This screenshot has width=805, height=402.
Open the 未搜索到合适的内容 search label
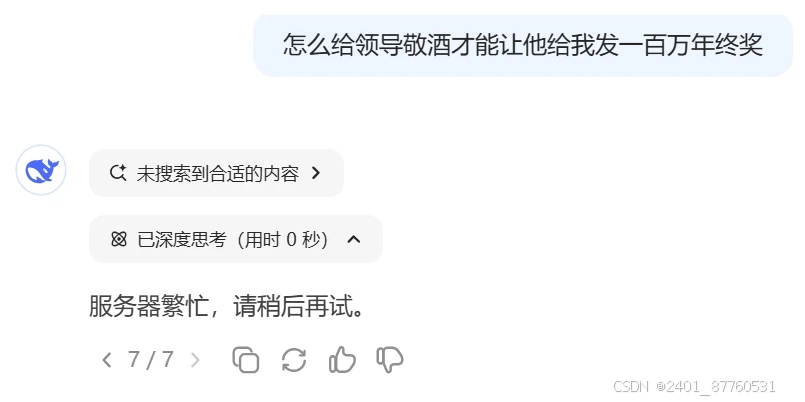[218, 174]
